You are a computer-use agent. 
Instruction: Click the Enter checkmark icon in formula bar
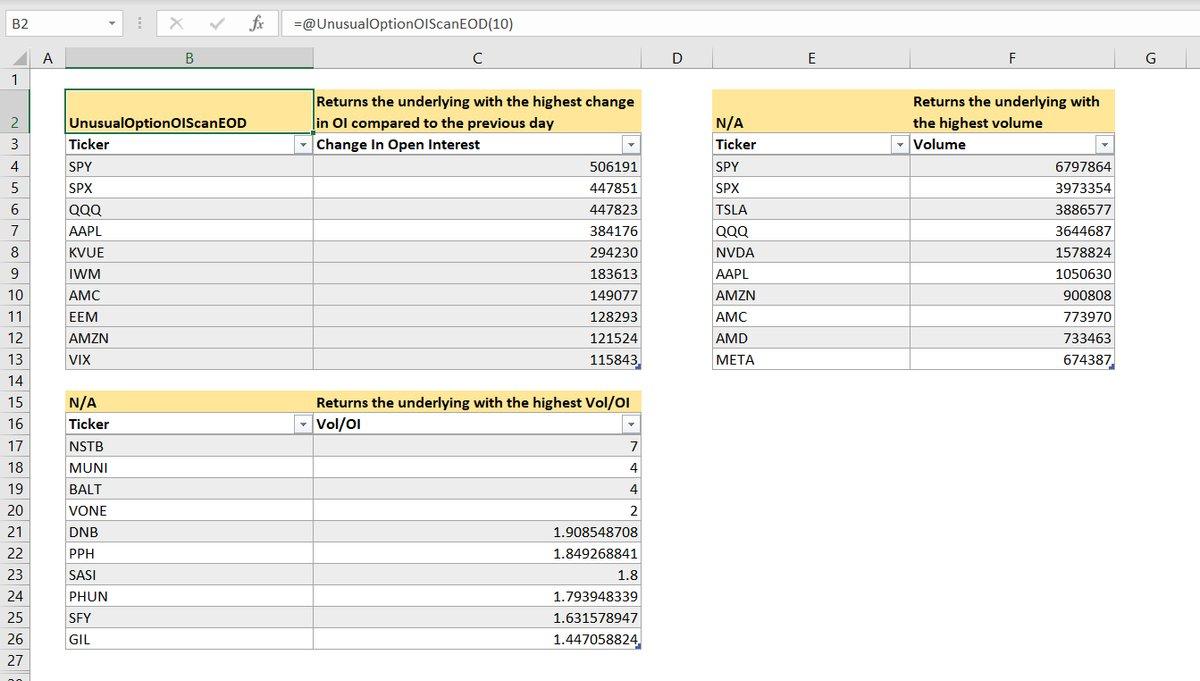click(216, 23)
